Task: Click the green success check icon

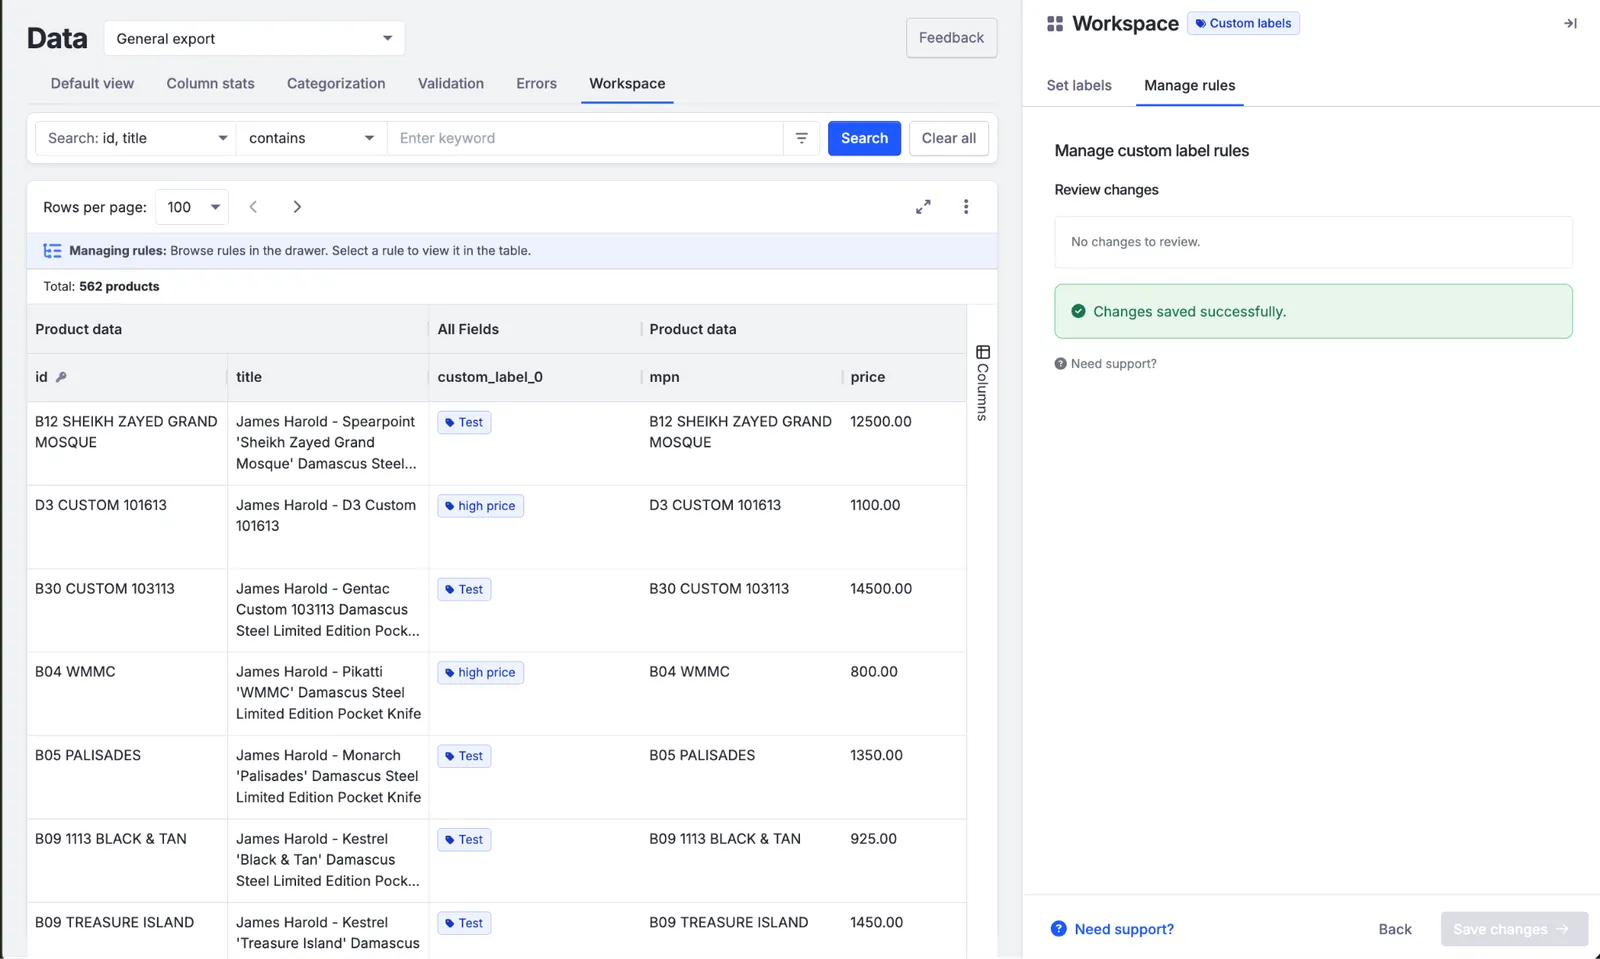Action: (x=1078, y=311)
